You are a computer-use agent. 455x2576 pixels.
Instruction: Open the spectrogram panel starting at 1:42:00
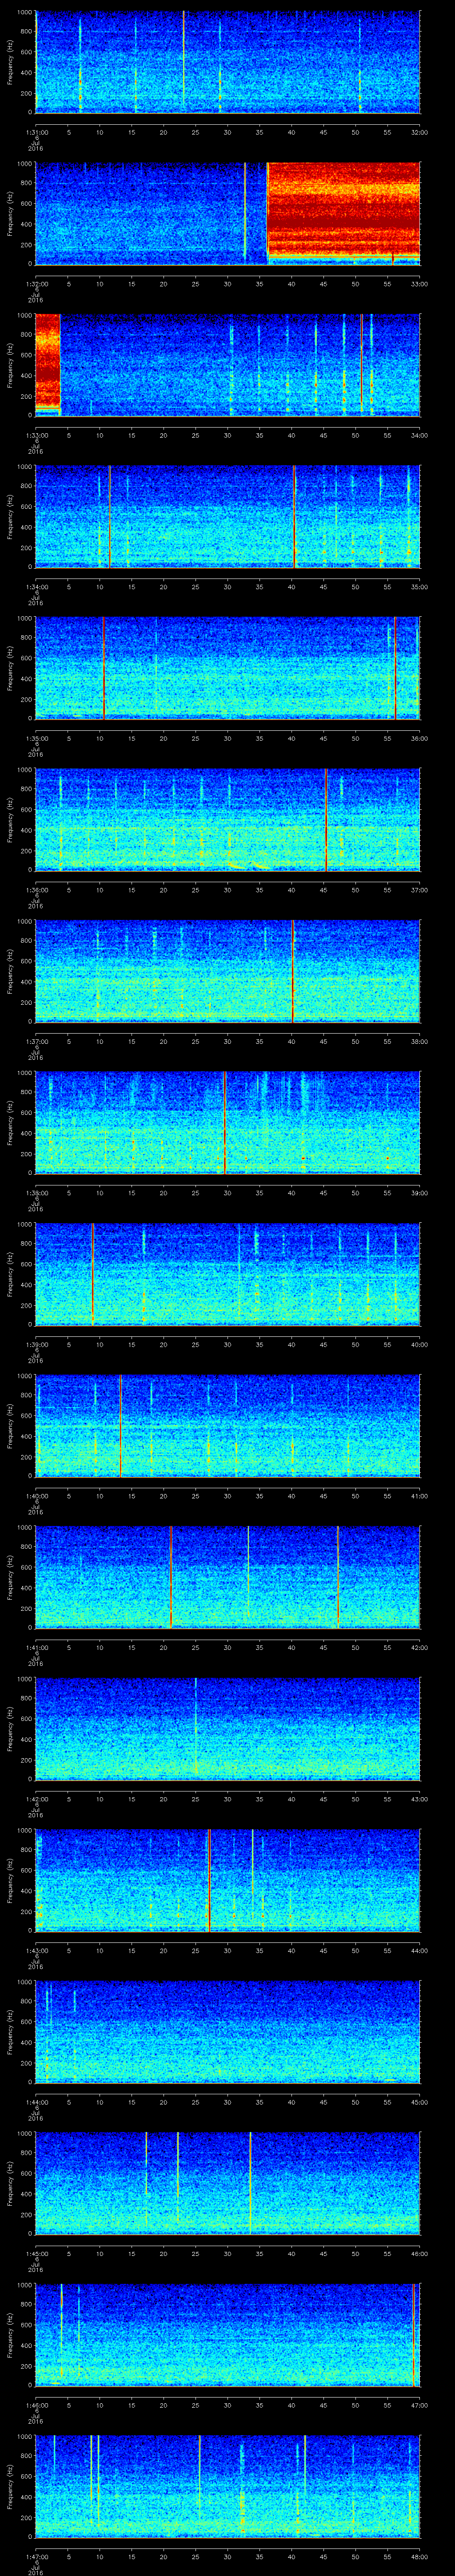pos(227,1728)
